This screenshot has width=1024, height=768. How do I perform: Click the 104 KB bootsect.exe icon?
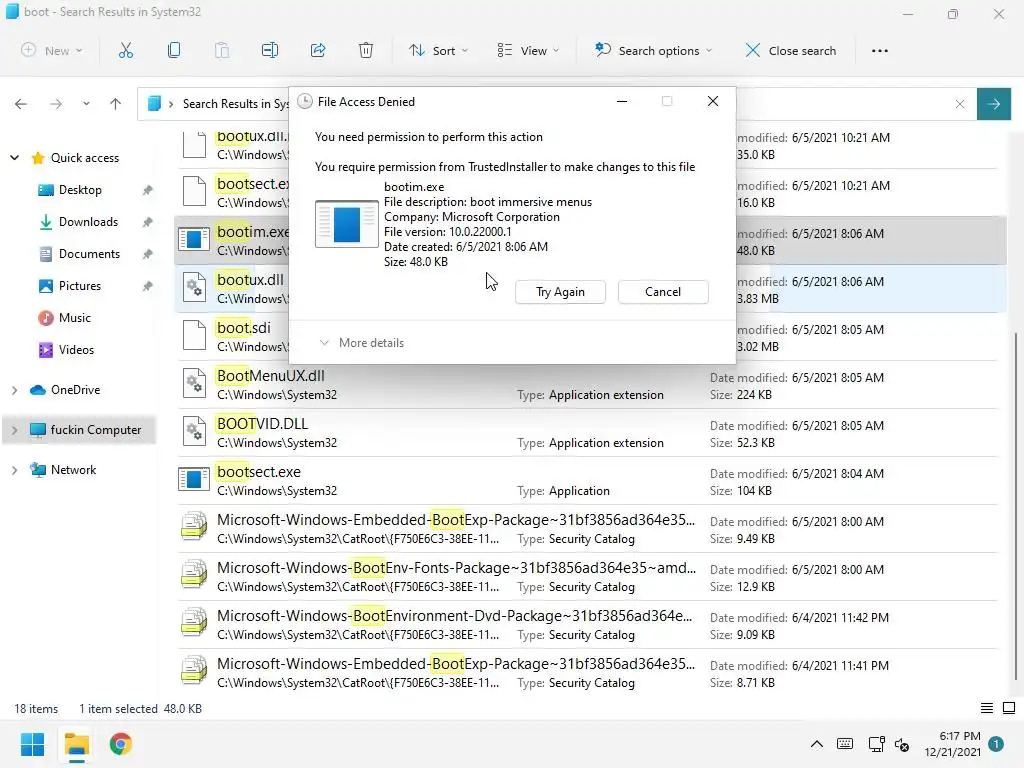tap(194, 479)
